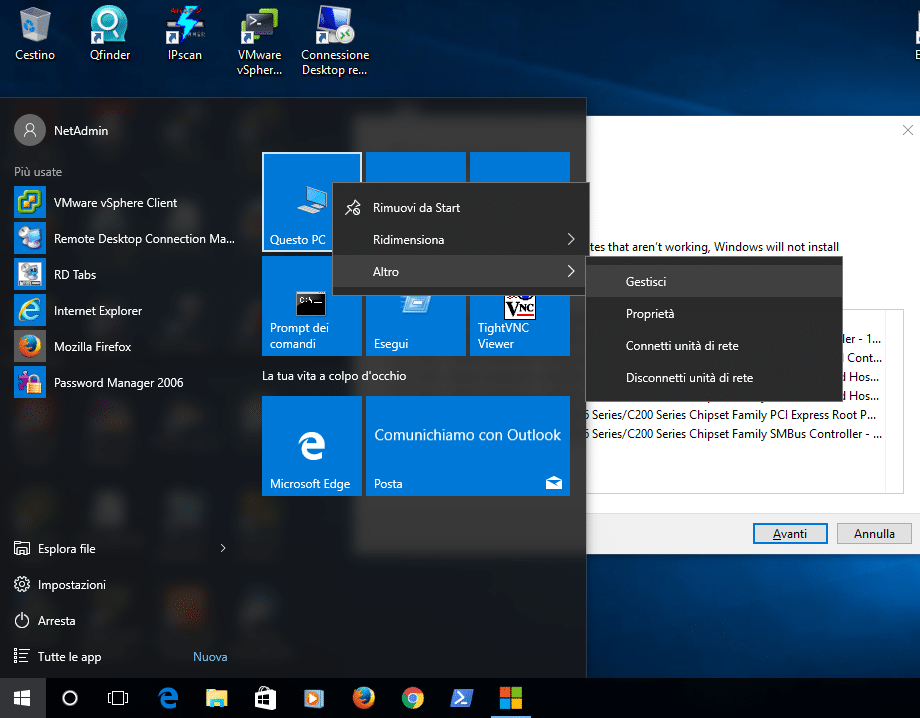Launch VMware vSphere Client from most used

(126, 202)
